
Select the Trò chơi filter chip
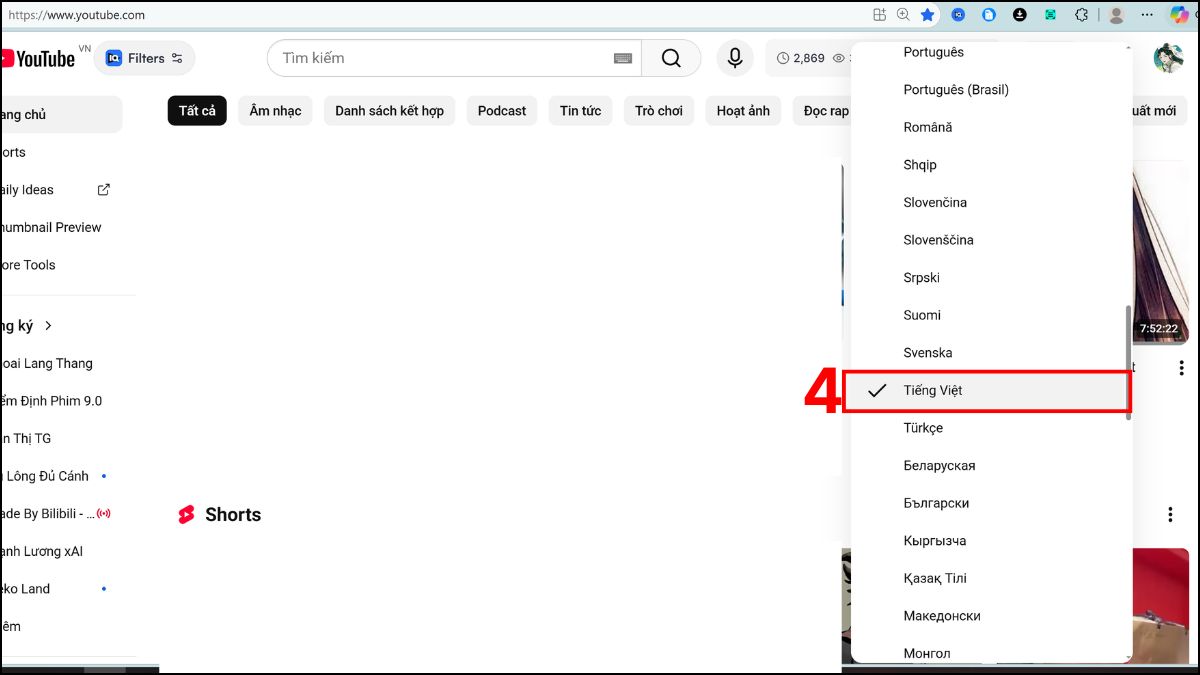pos(659,111)
